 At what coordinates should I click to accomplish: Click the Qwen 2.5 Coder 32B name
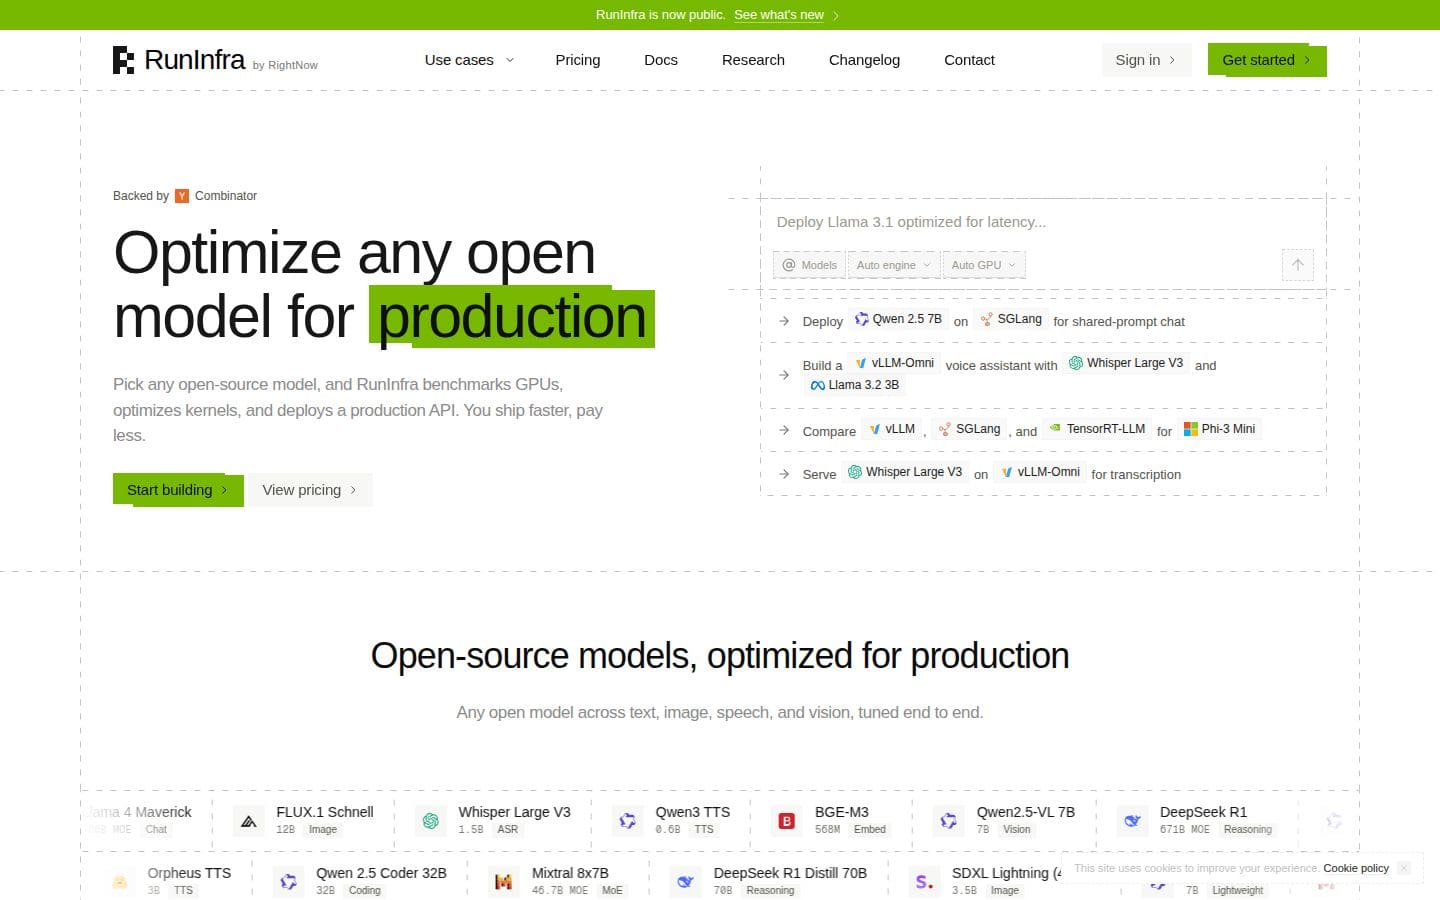pos(381,873)
